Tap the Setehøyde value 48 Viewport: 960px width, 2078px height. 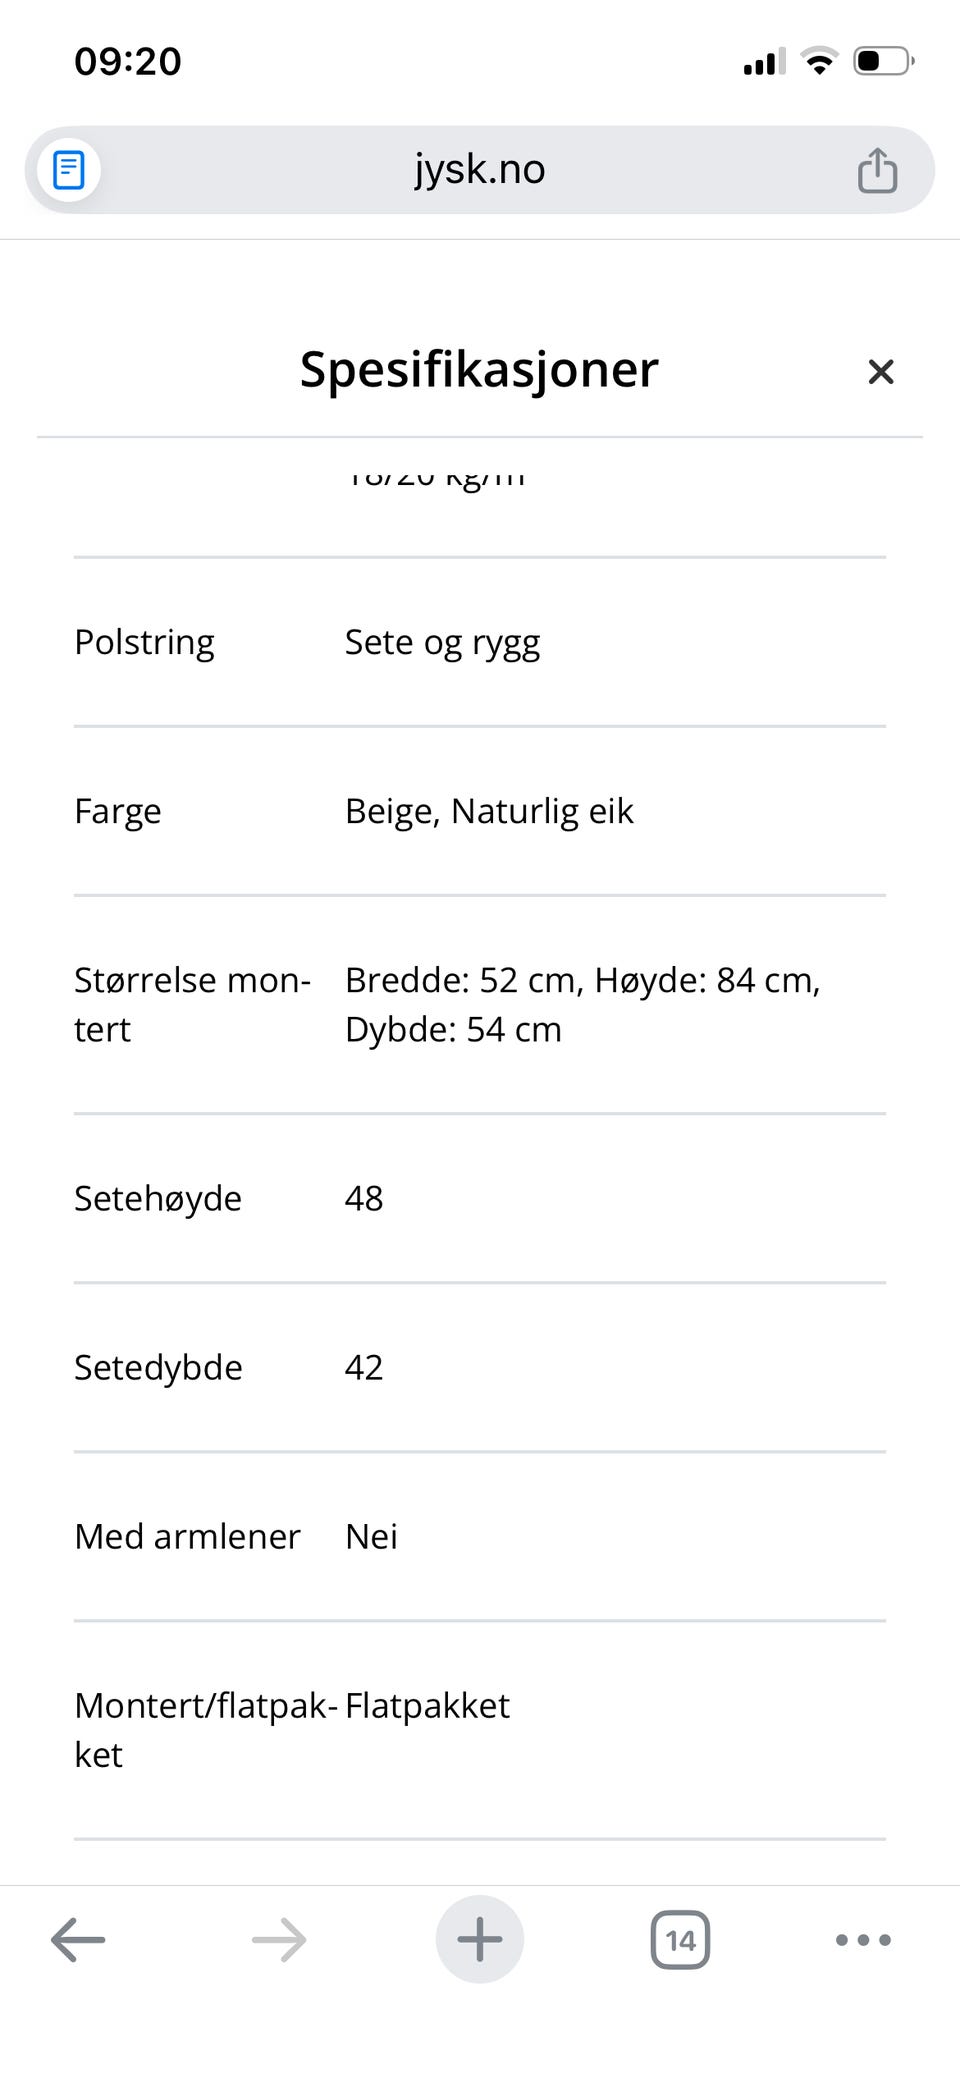coord(364,1198)
